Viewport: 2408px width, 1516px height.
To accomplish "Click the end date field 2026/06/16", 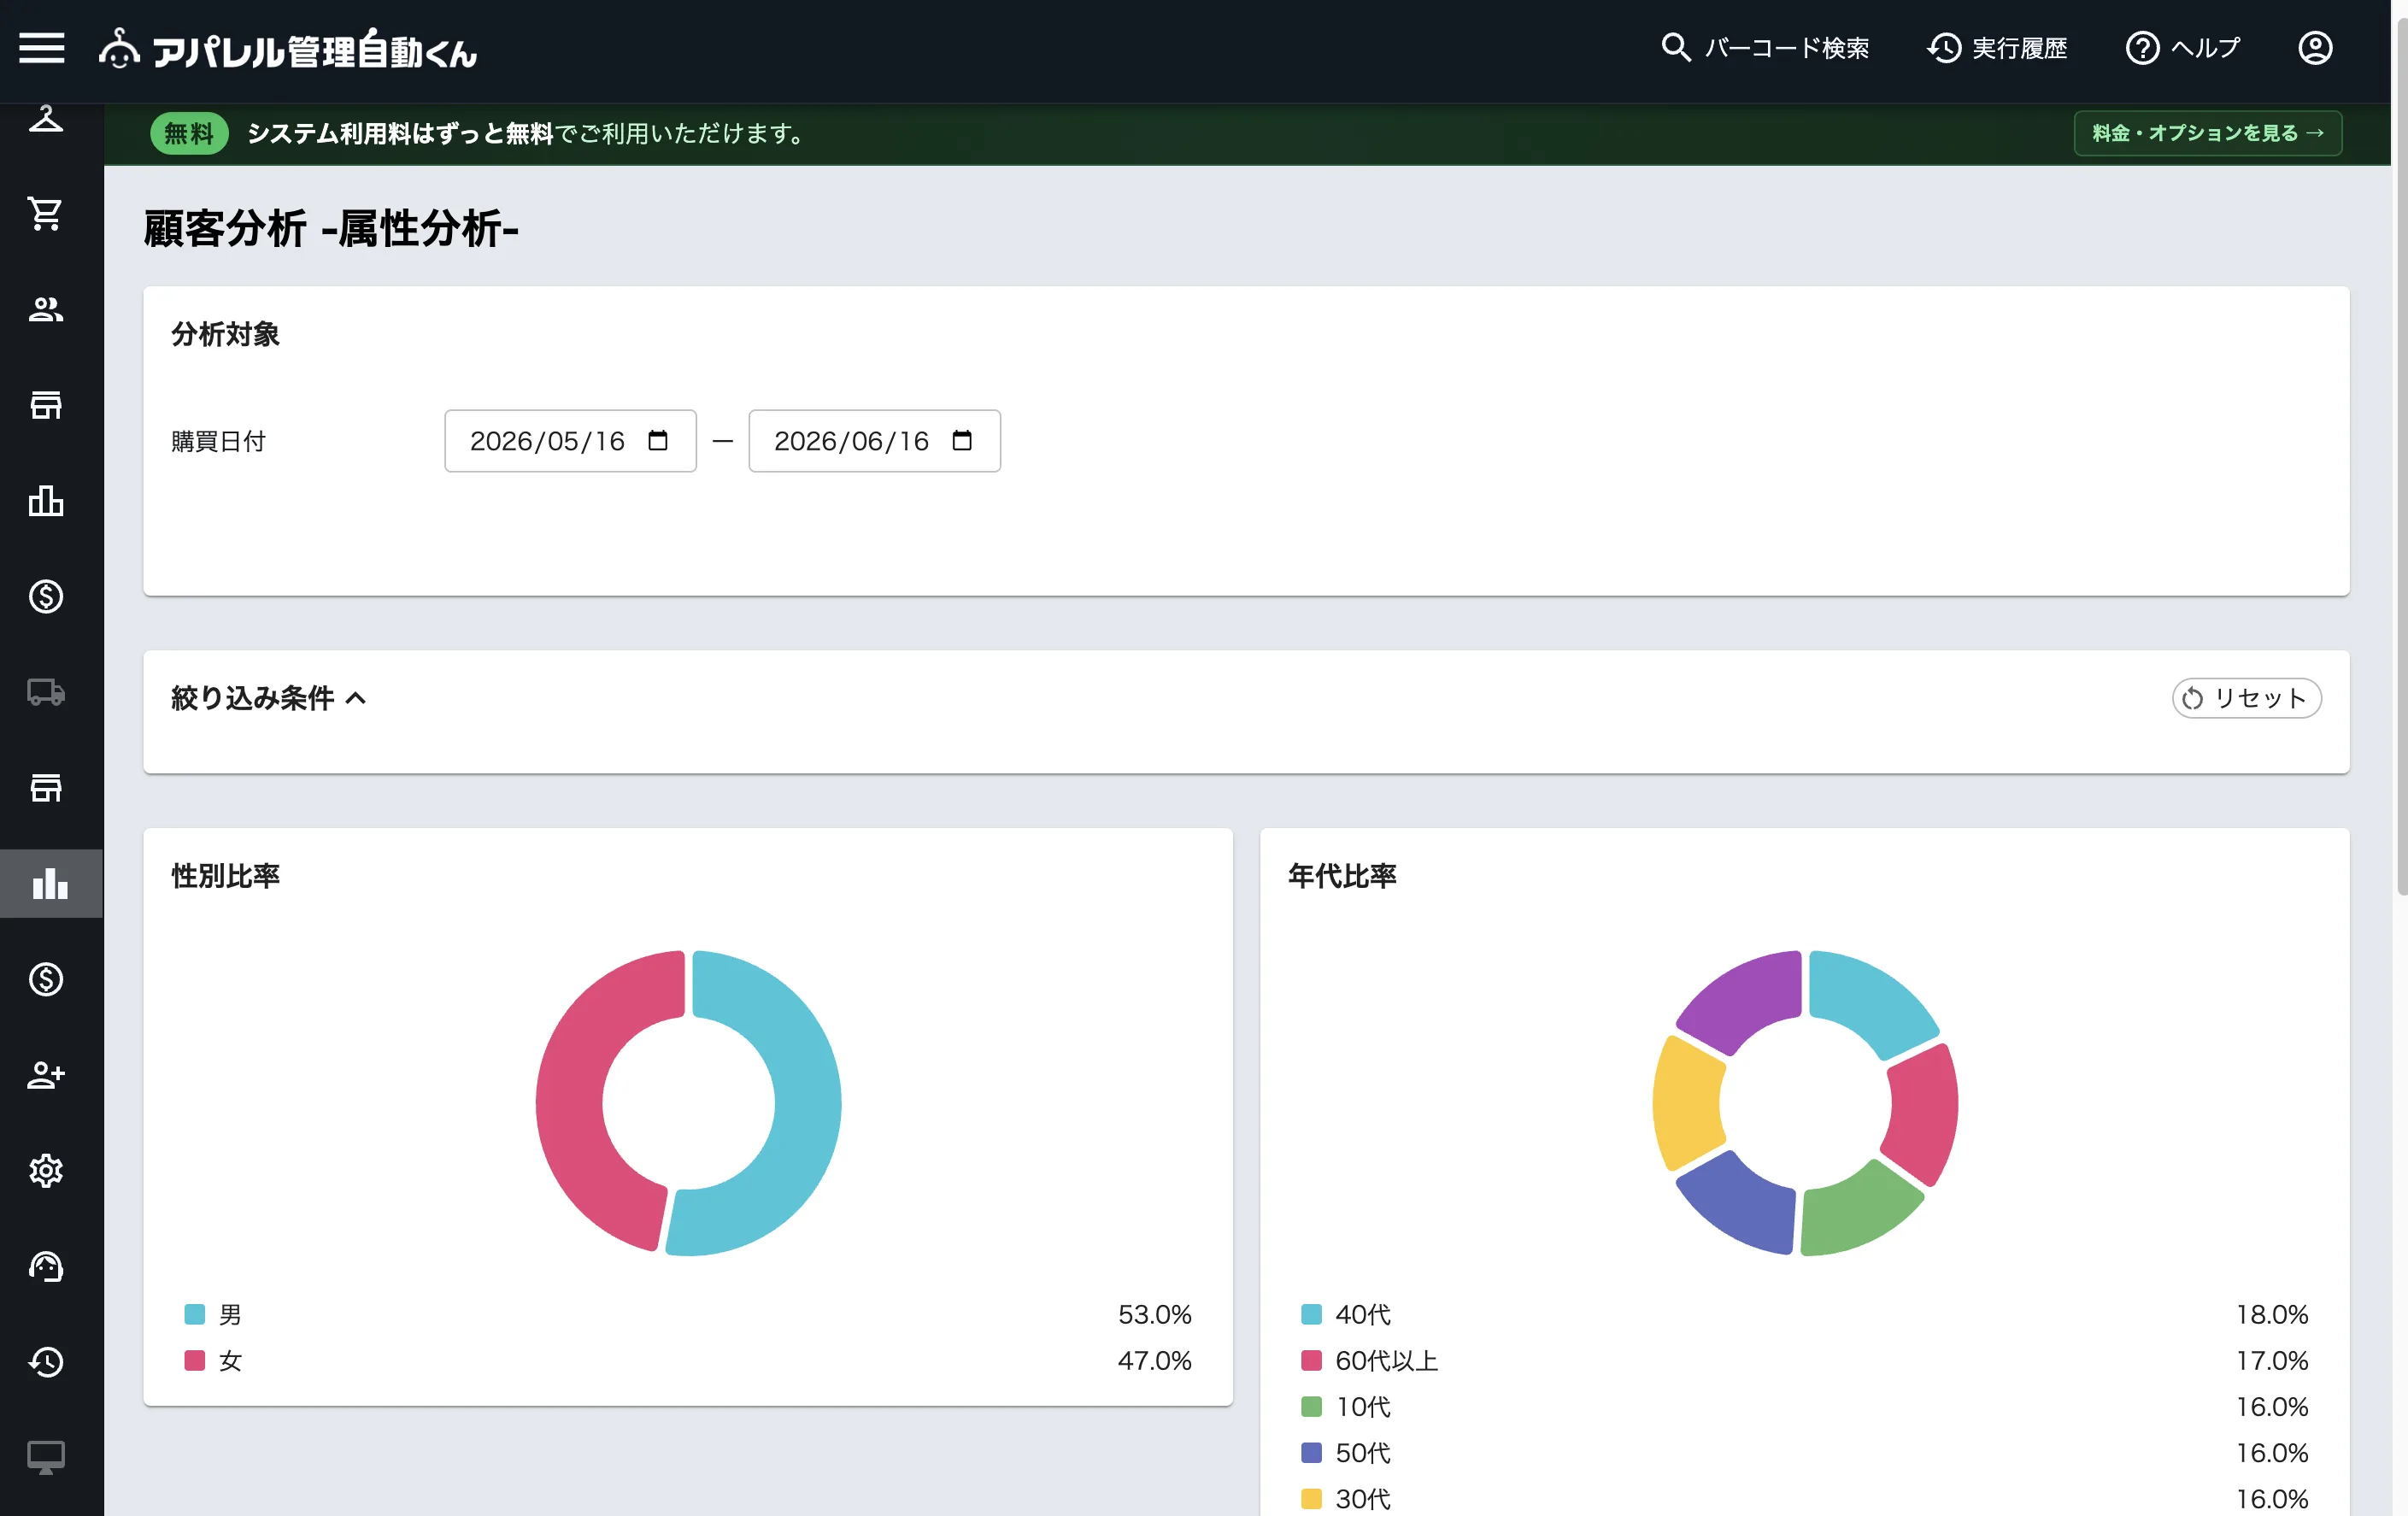I will (874, 440).
